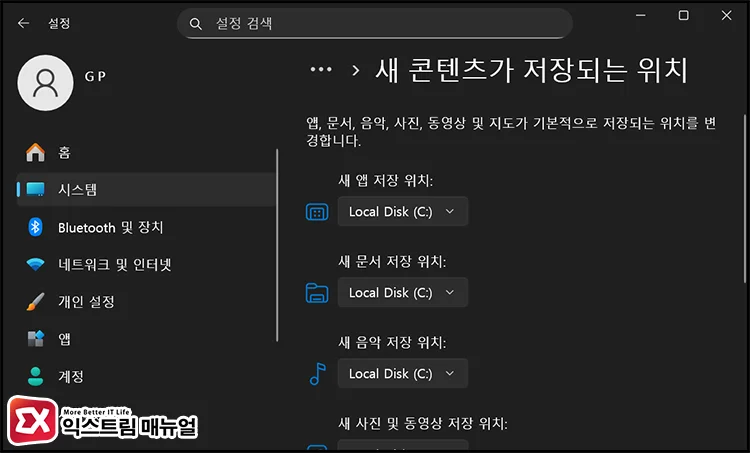Click the 새 앱 저장 위치 label
Image resolution: width=750 pixels, height=453 pixels.
click(386, 180)
